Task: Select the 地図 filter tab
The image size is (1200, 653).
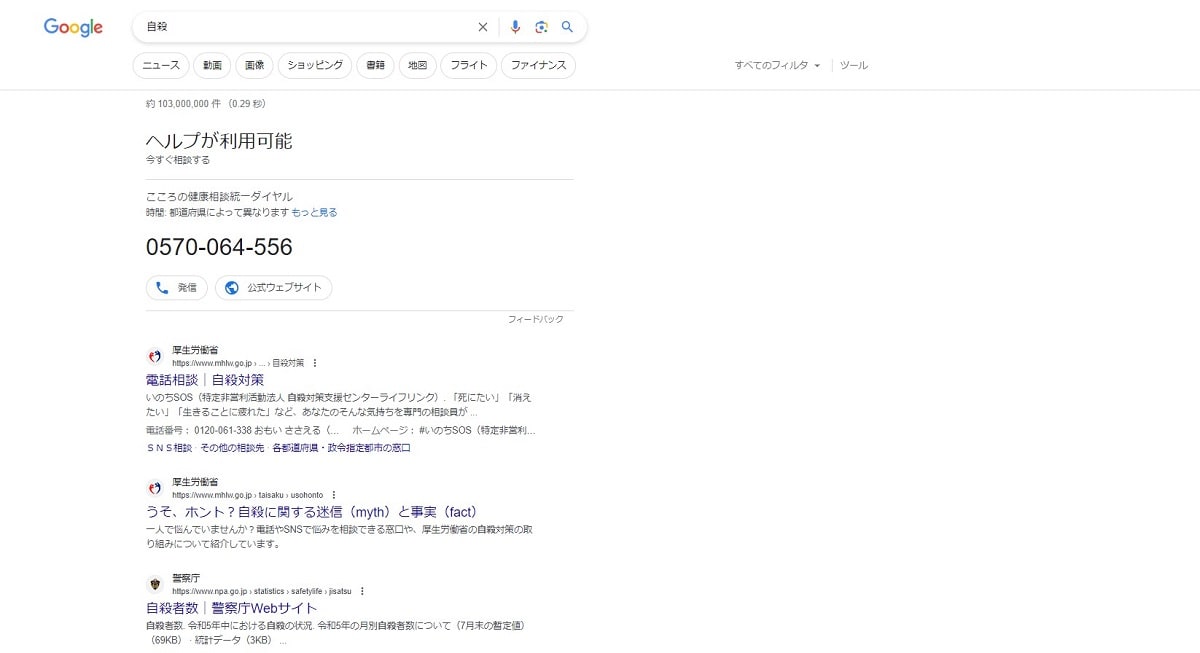Action: [x=418, y=65]
